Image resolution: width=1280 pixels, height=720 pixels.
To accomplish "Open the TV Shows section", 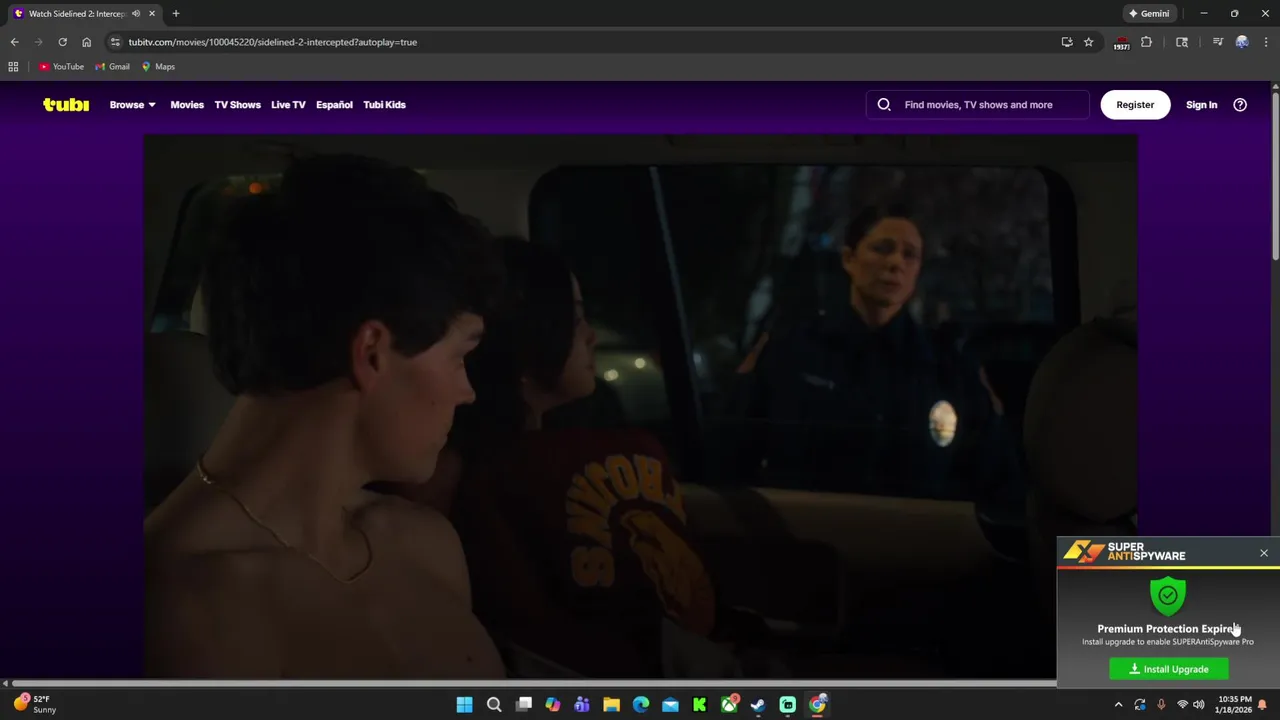I will [x=237, y=104].
